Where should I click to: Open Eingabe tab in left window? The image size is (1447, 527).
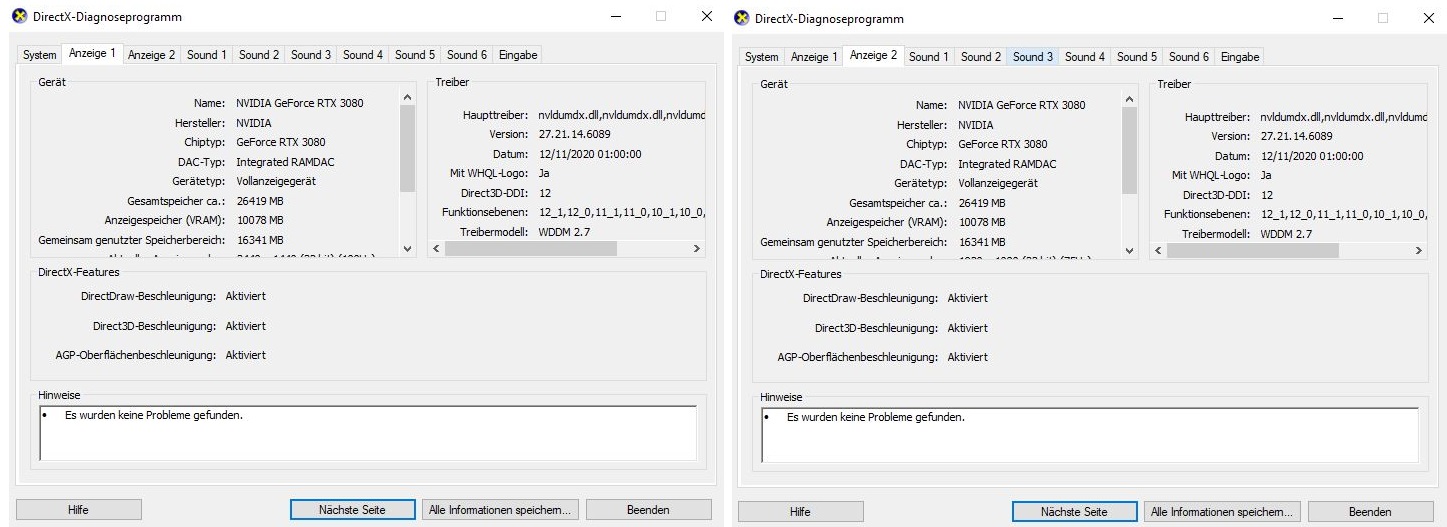pyautogui.click(x=518, y=55)
